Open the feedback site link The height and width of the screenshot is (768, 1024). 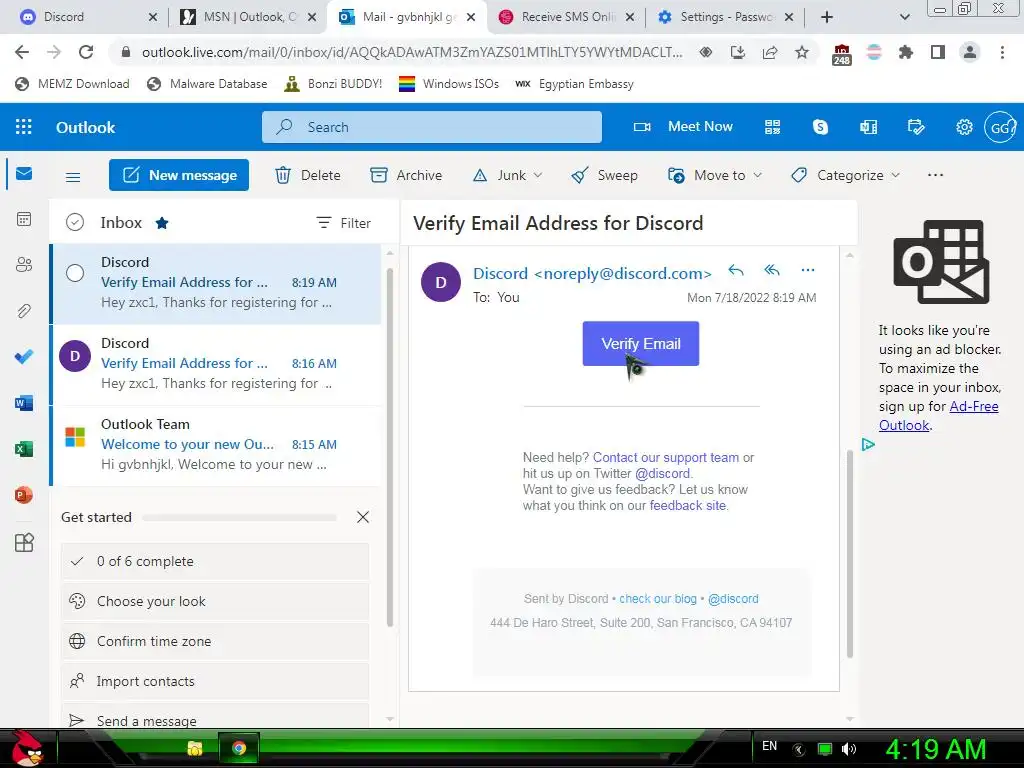click(688, 505)
